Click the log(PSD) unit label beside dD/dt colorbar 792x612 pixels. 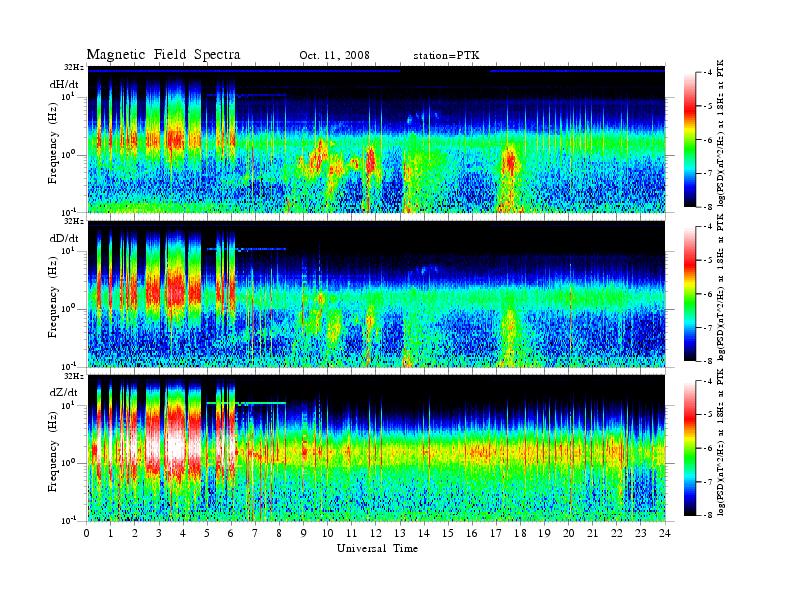point(720,287)
